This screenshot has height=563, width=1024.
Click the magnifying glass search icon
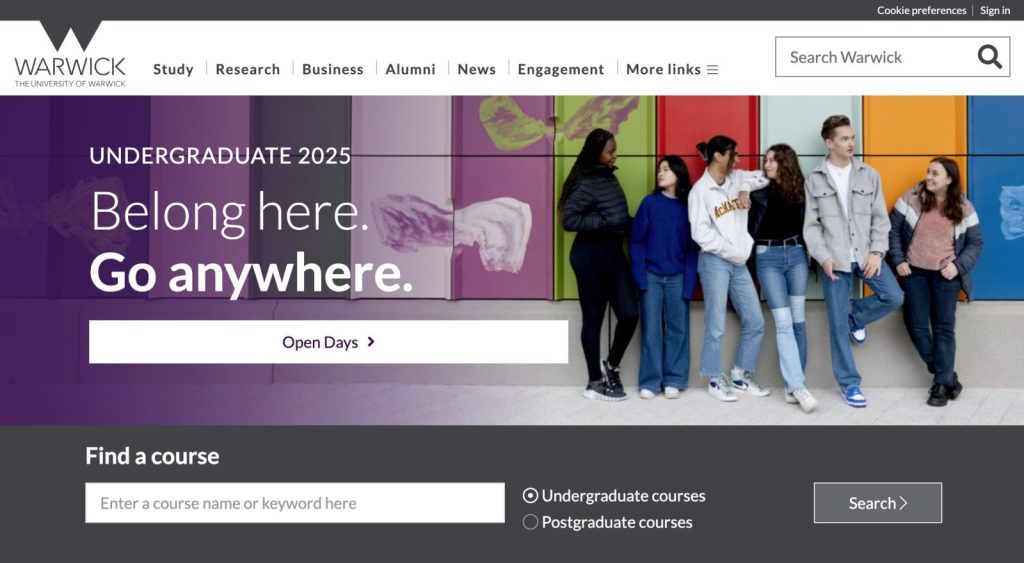[989, 57]
